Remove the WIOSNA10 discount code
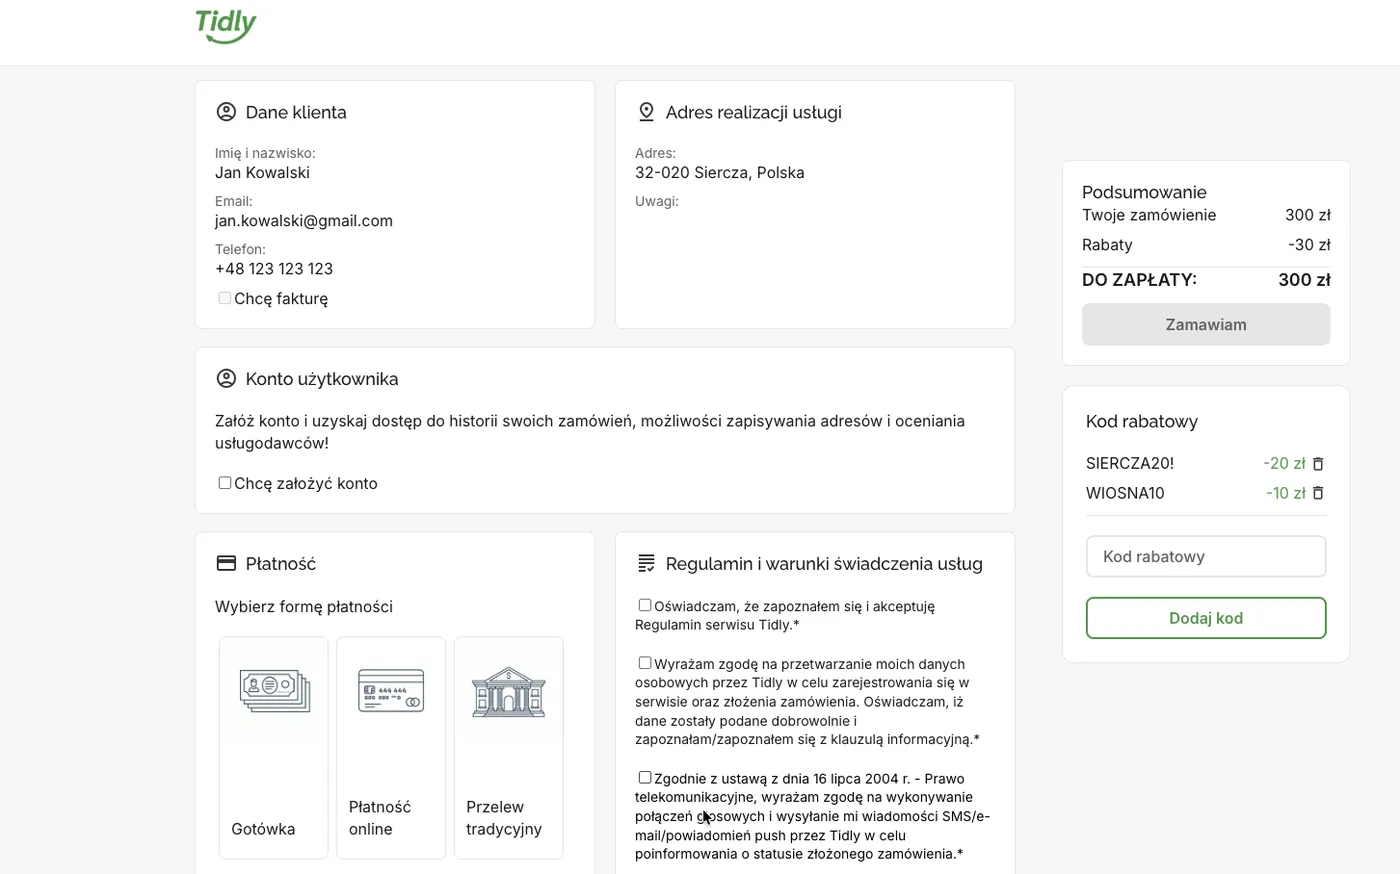1400x874 pixels. click(x=1318, y=493)
